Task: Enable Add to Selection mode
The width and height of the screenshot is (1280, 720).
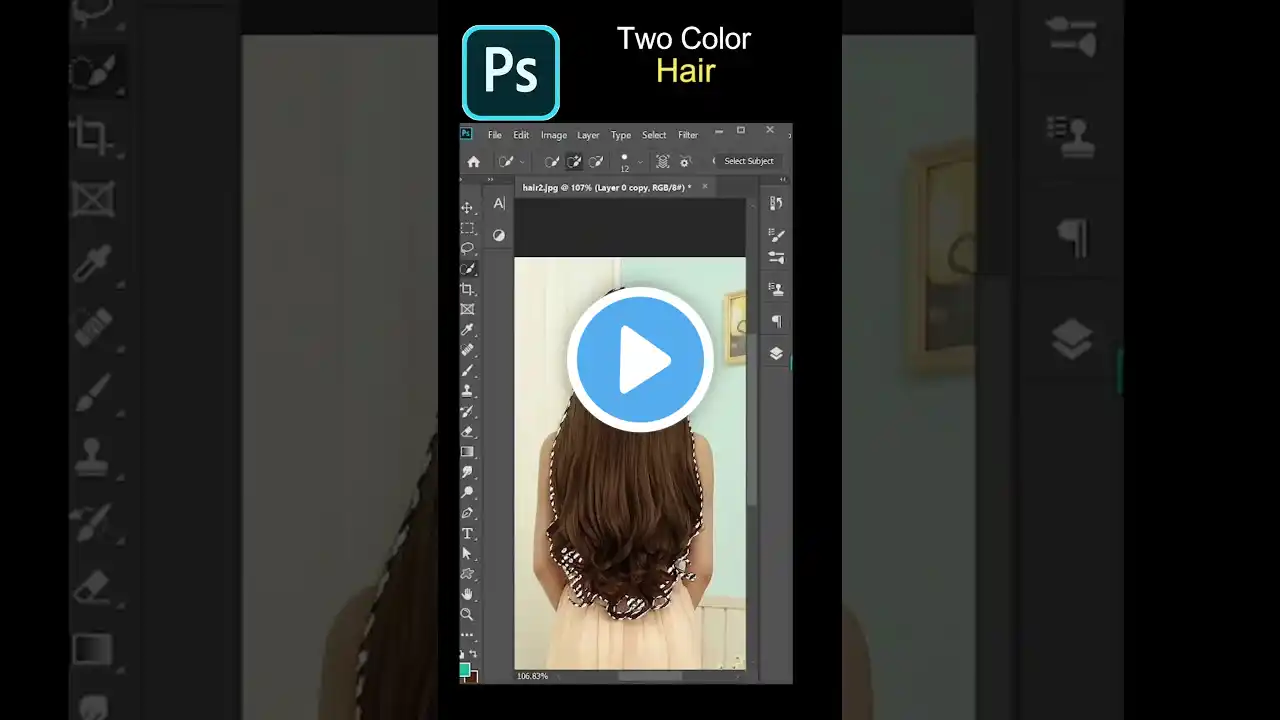Action: (x=574, y=161)
